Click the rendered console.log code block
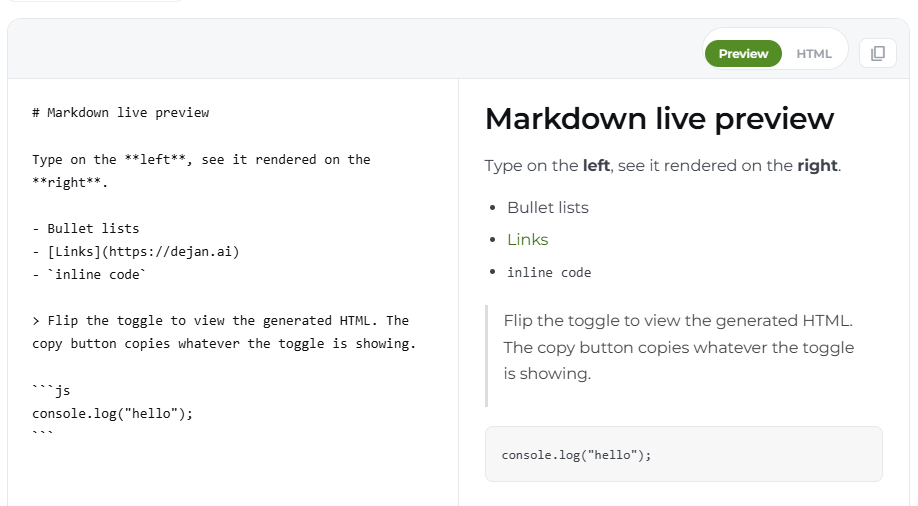Viewport: 918px width, 506px height. pos(683,454)
